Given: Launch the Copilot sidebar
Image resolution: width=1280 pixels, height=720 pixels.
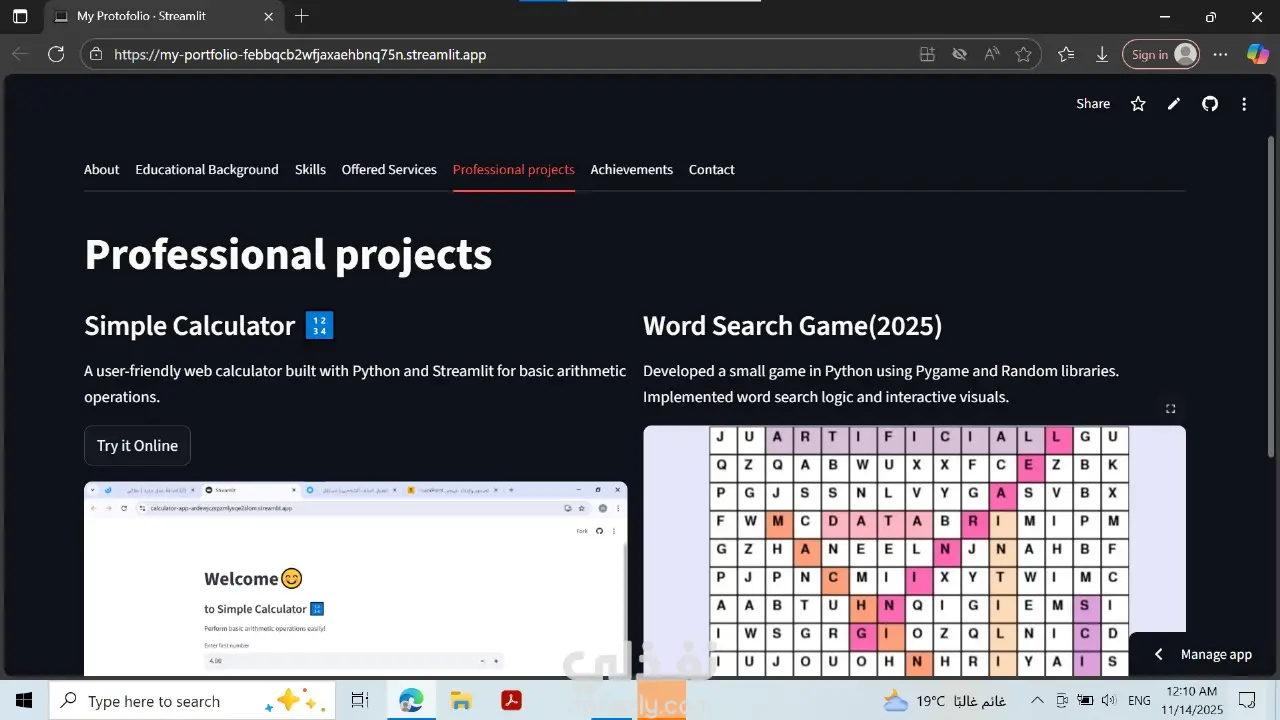Looking at the screenshot, I should tap(1257, 55).
